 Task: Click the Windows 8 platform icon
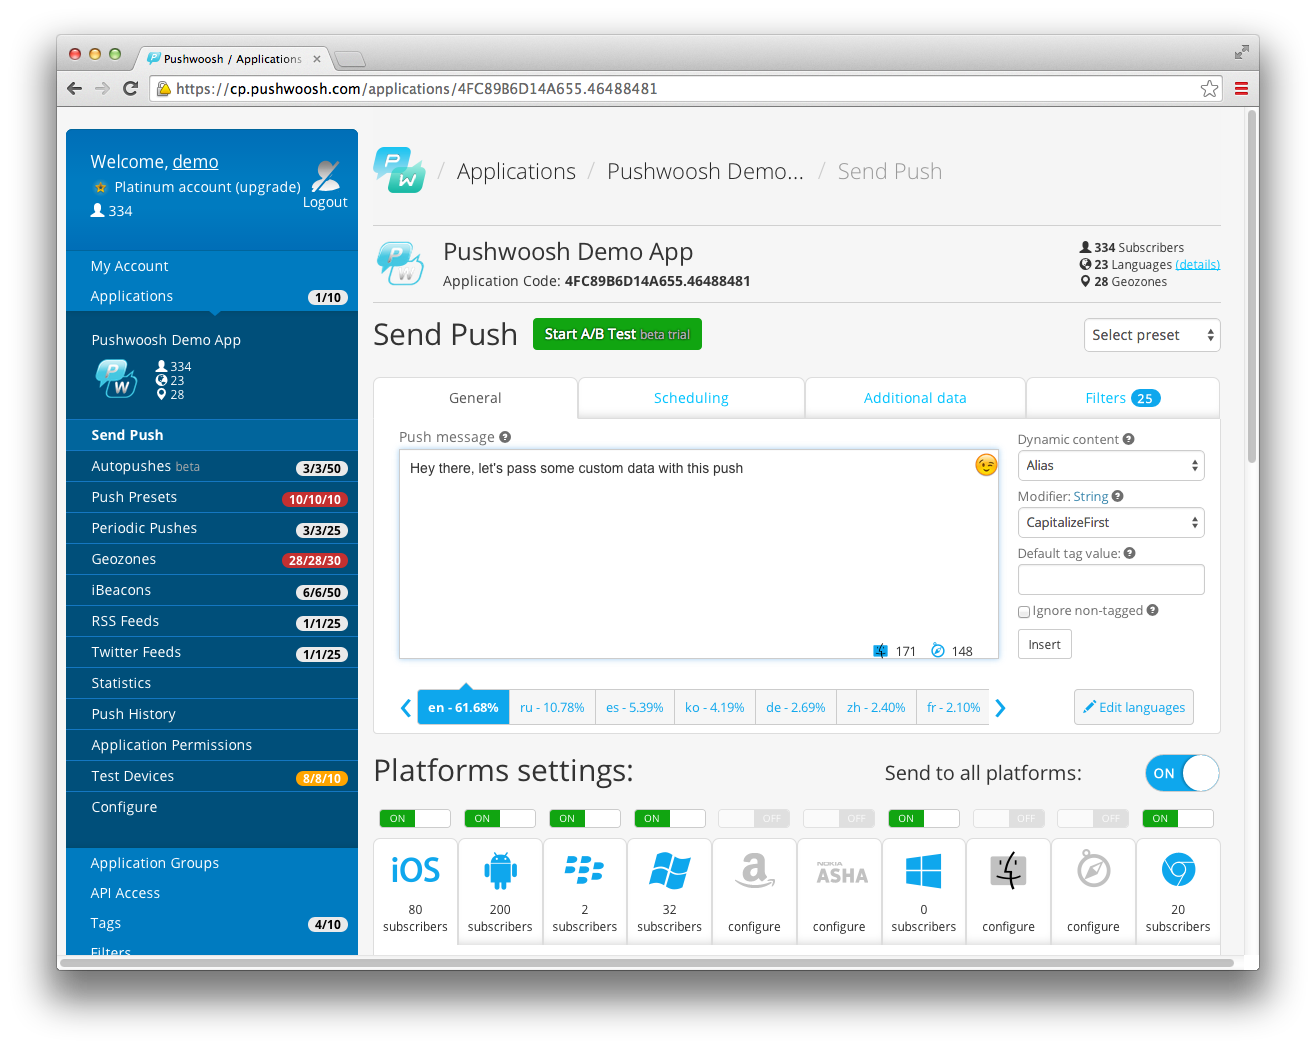coord(923,871)
